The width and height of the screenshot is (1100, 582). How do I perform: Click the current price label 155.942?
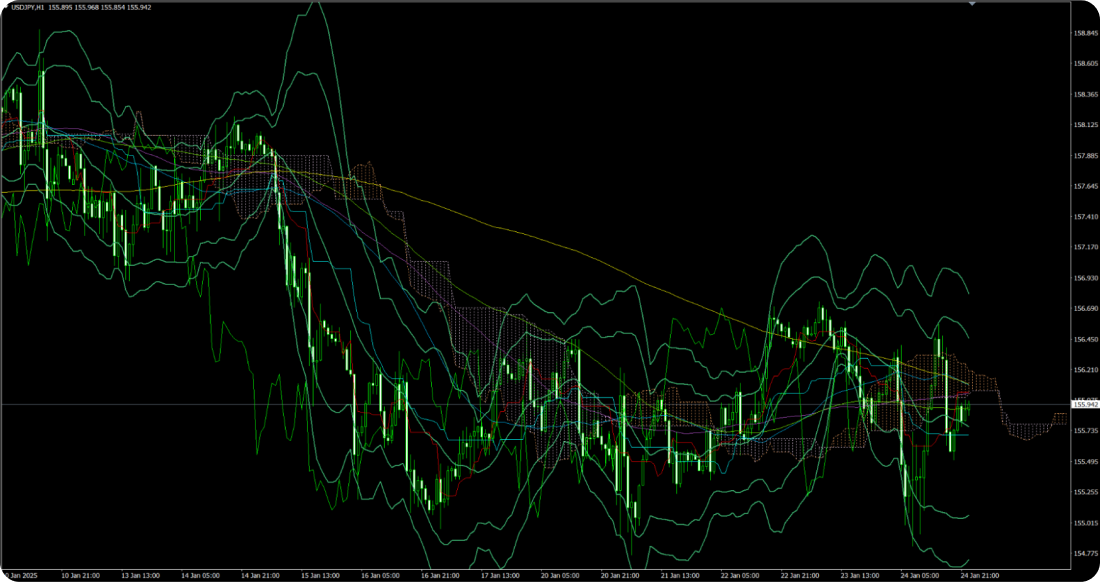(1085, 405)
